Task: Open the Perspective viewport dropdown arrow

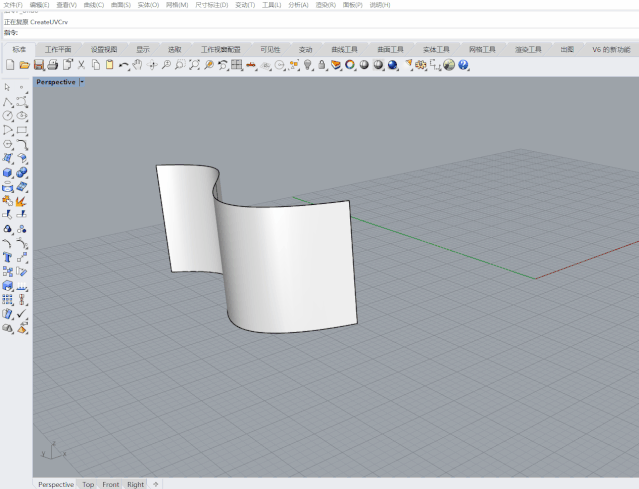Action: 81,82
